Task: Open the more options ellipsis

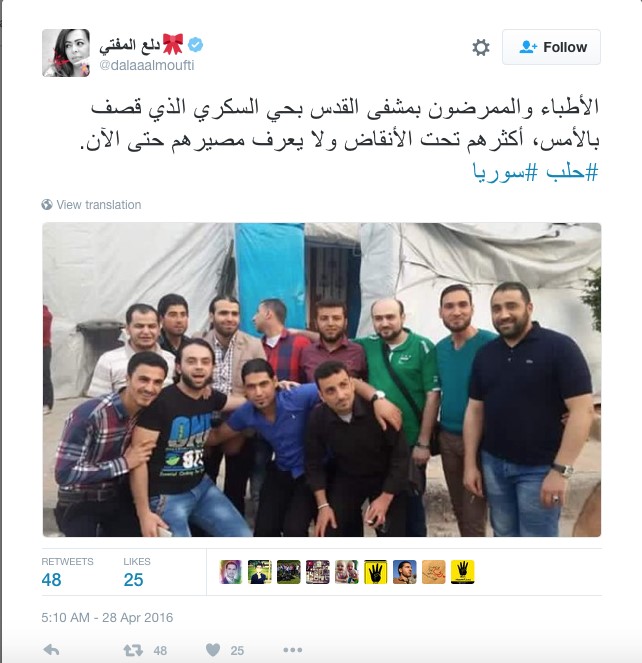Action: [x=293, y=650]
